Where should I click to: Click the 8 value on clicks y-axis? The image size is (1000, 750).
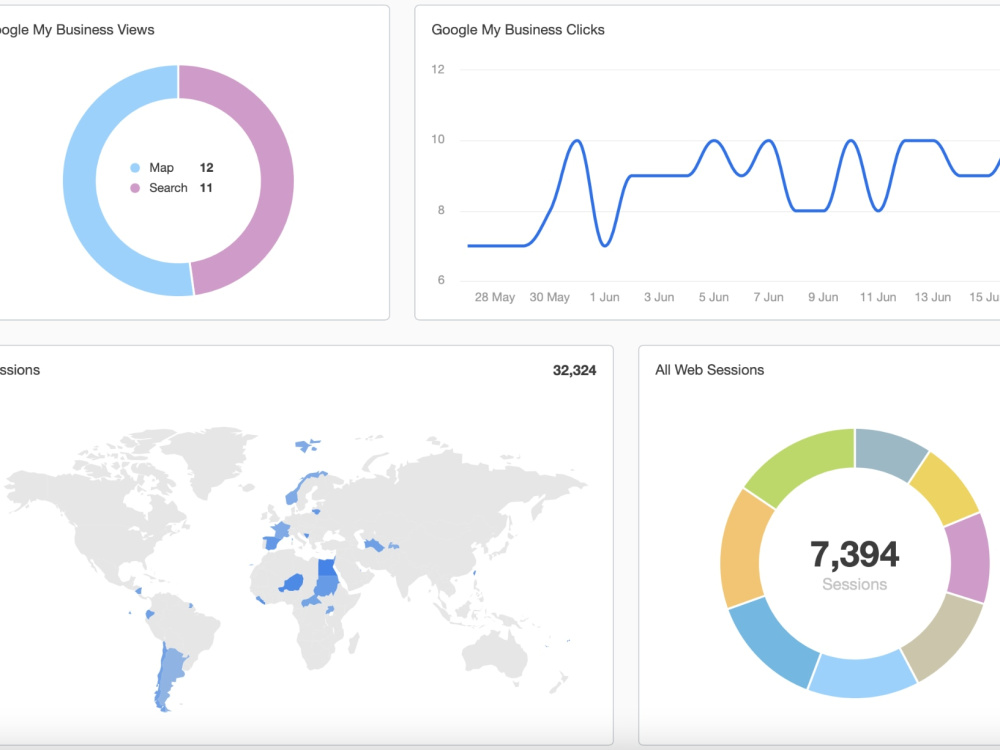coord(441,210)
